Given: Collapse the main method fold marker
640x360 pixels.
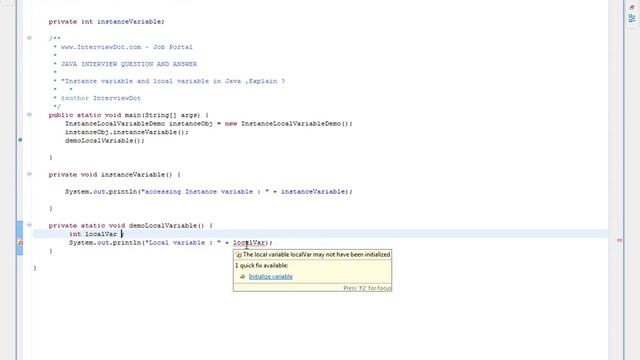Looking at the screenshot, I should click(x=29, y=115).
